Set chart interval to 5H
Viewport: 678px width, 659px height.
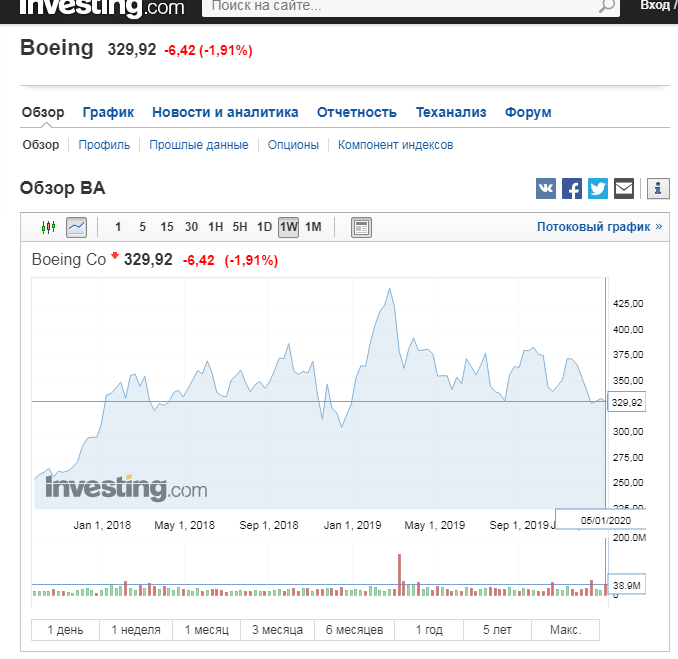pyautogui.click(x=240, y=227)
